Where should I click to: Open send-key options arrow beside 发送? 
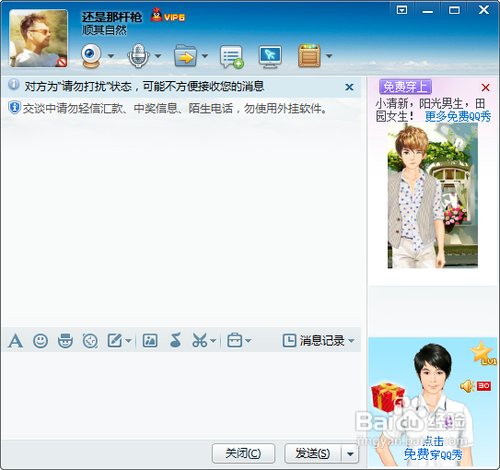tap(350, 454)
